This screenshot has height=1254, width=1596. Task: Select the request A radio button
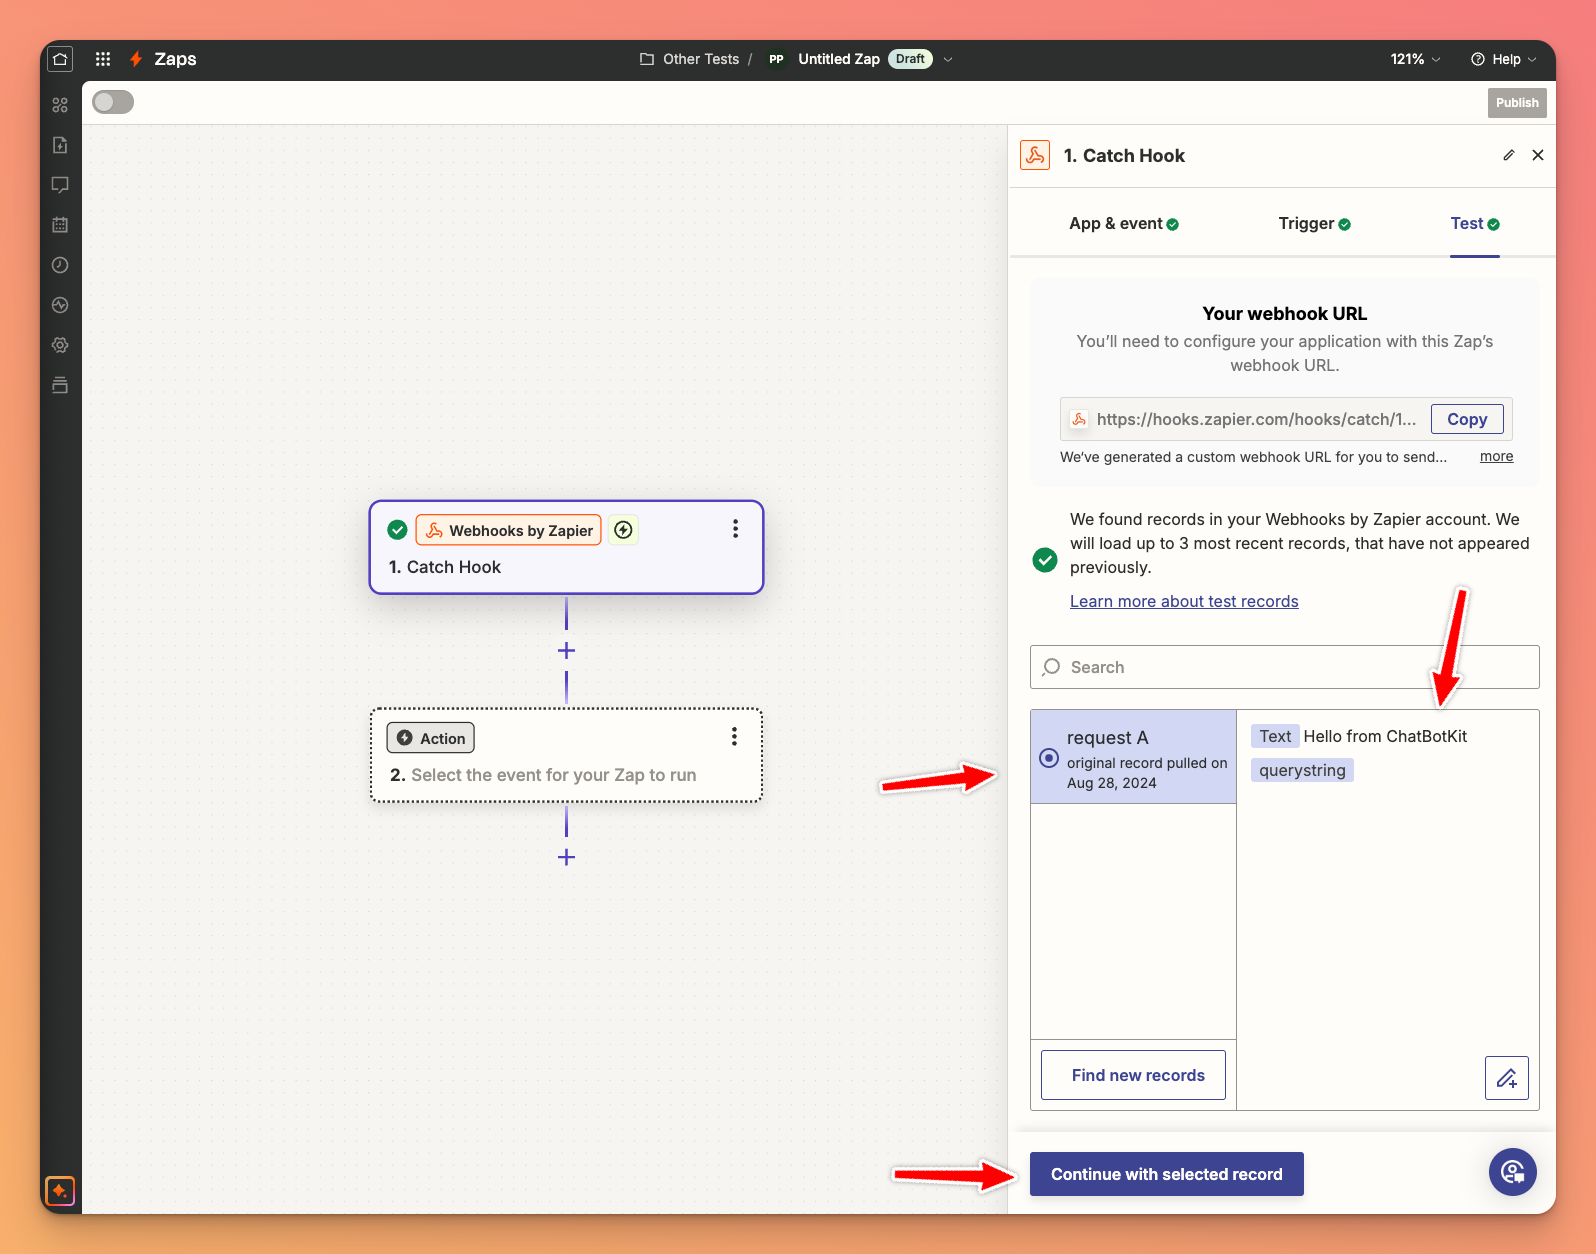[1049, 758]
